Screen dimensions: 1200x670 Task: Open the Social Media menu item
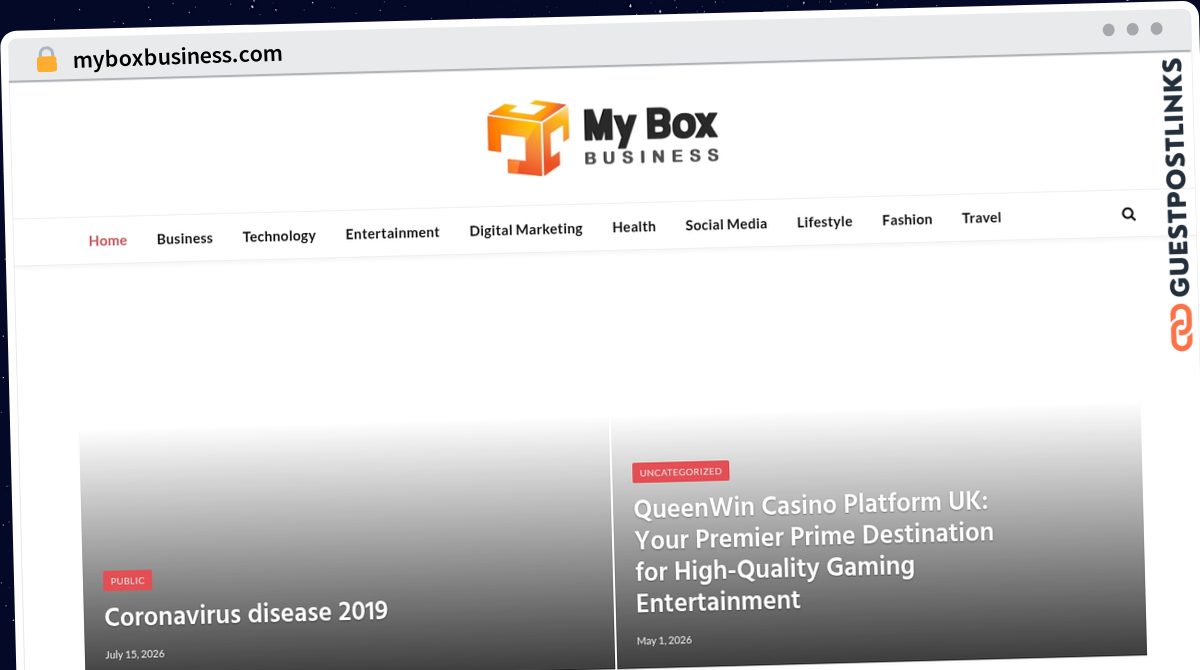(726, 224)
